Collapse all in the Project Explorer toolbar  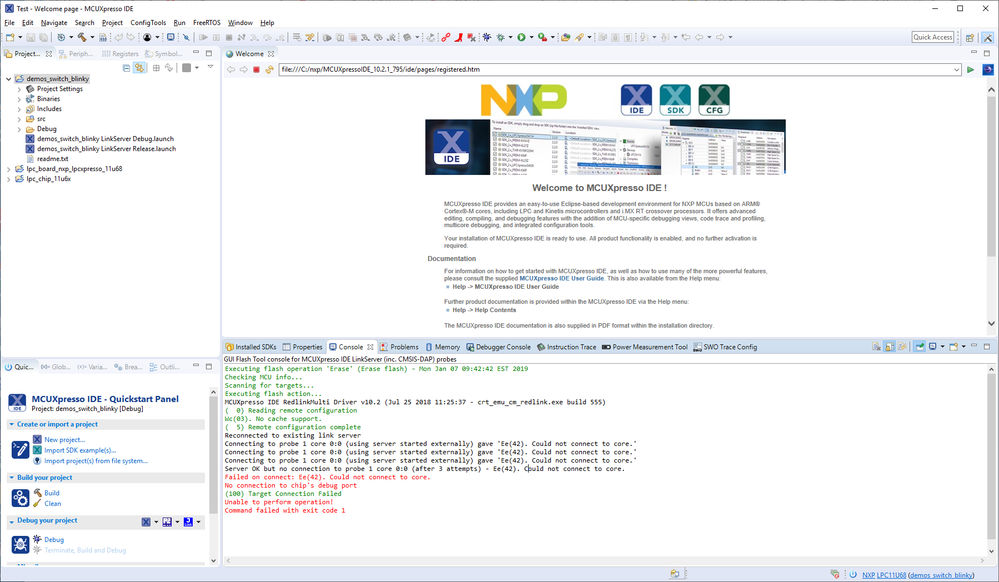pyautogui.click(x=126, y=68)
